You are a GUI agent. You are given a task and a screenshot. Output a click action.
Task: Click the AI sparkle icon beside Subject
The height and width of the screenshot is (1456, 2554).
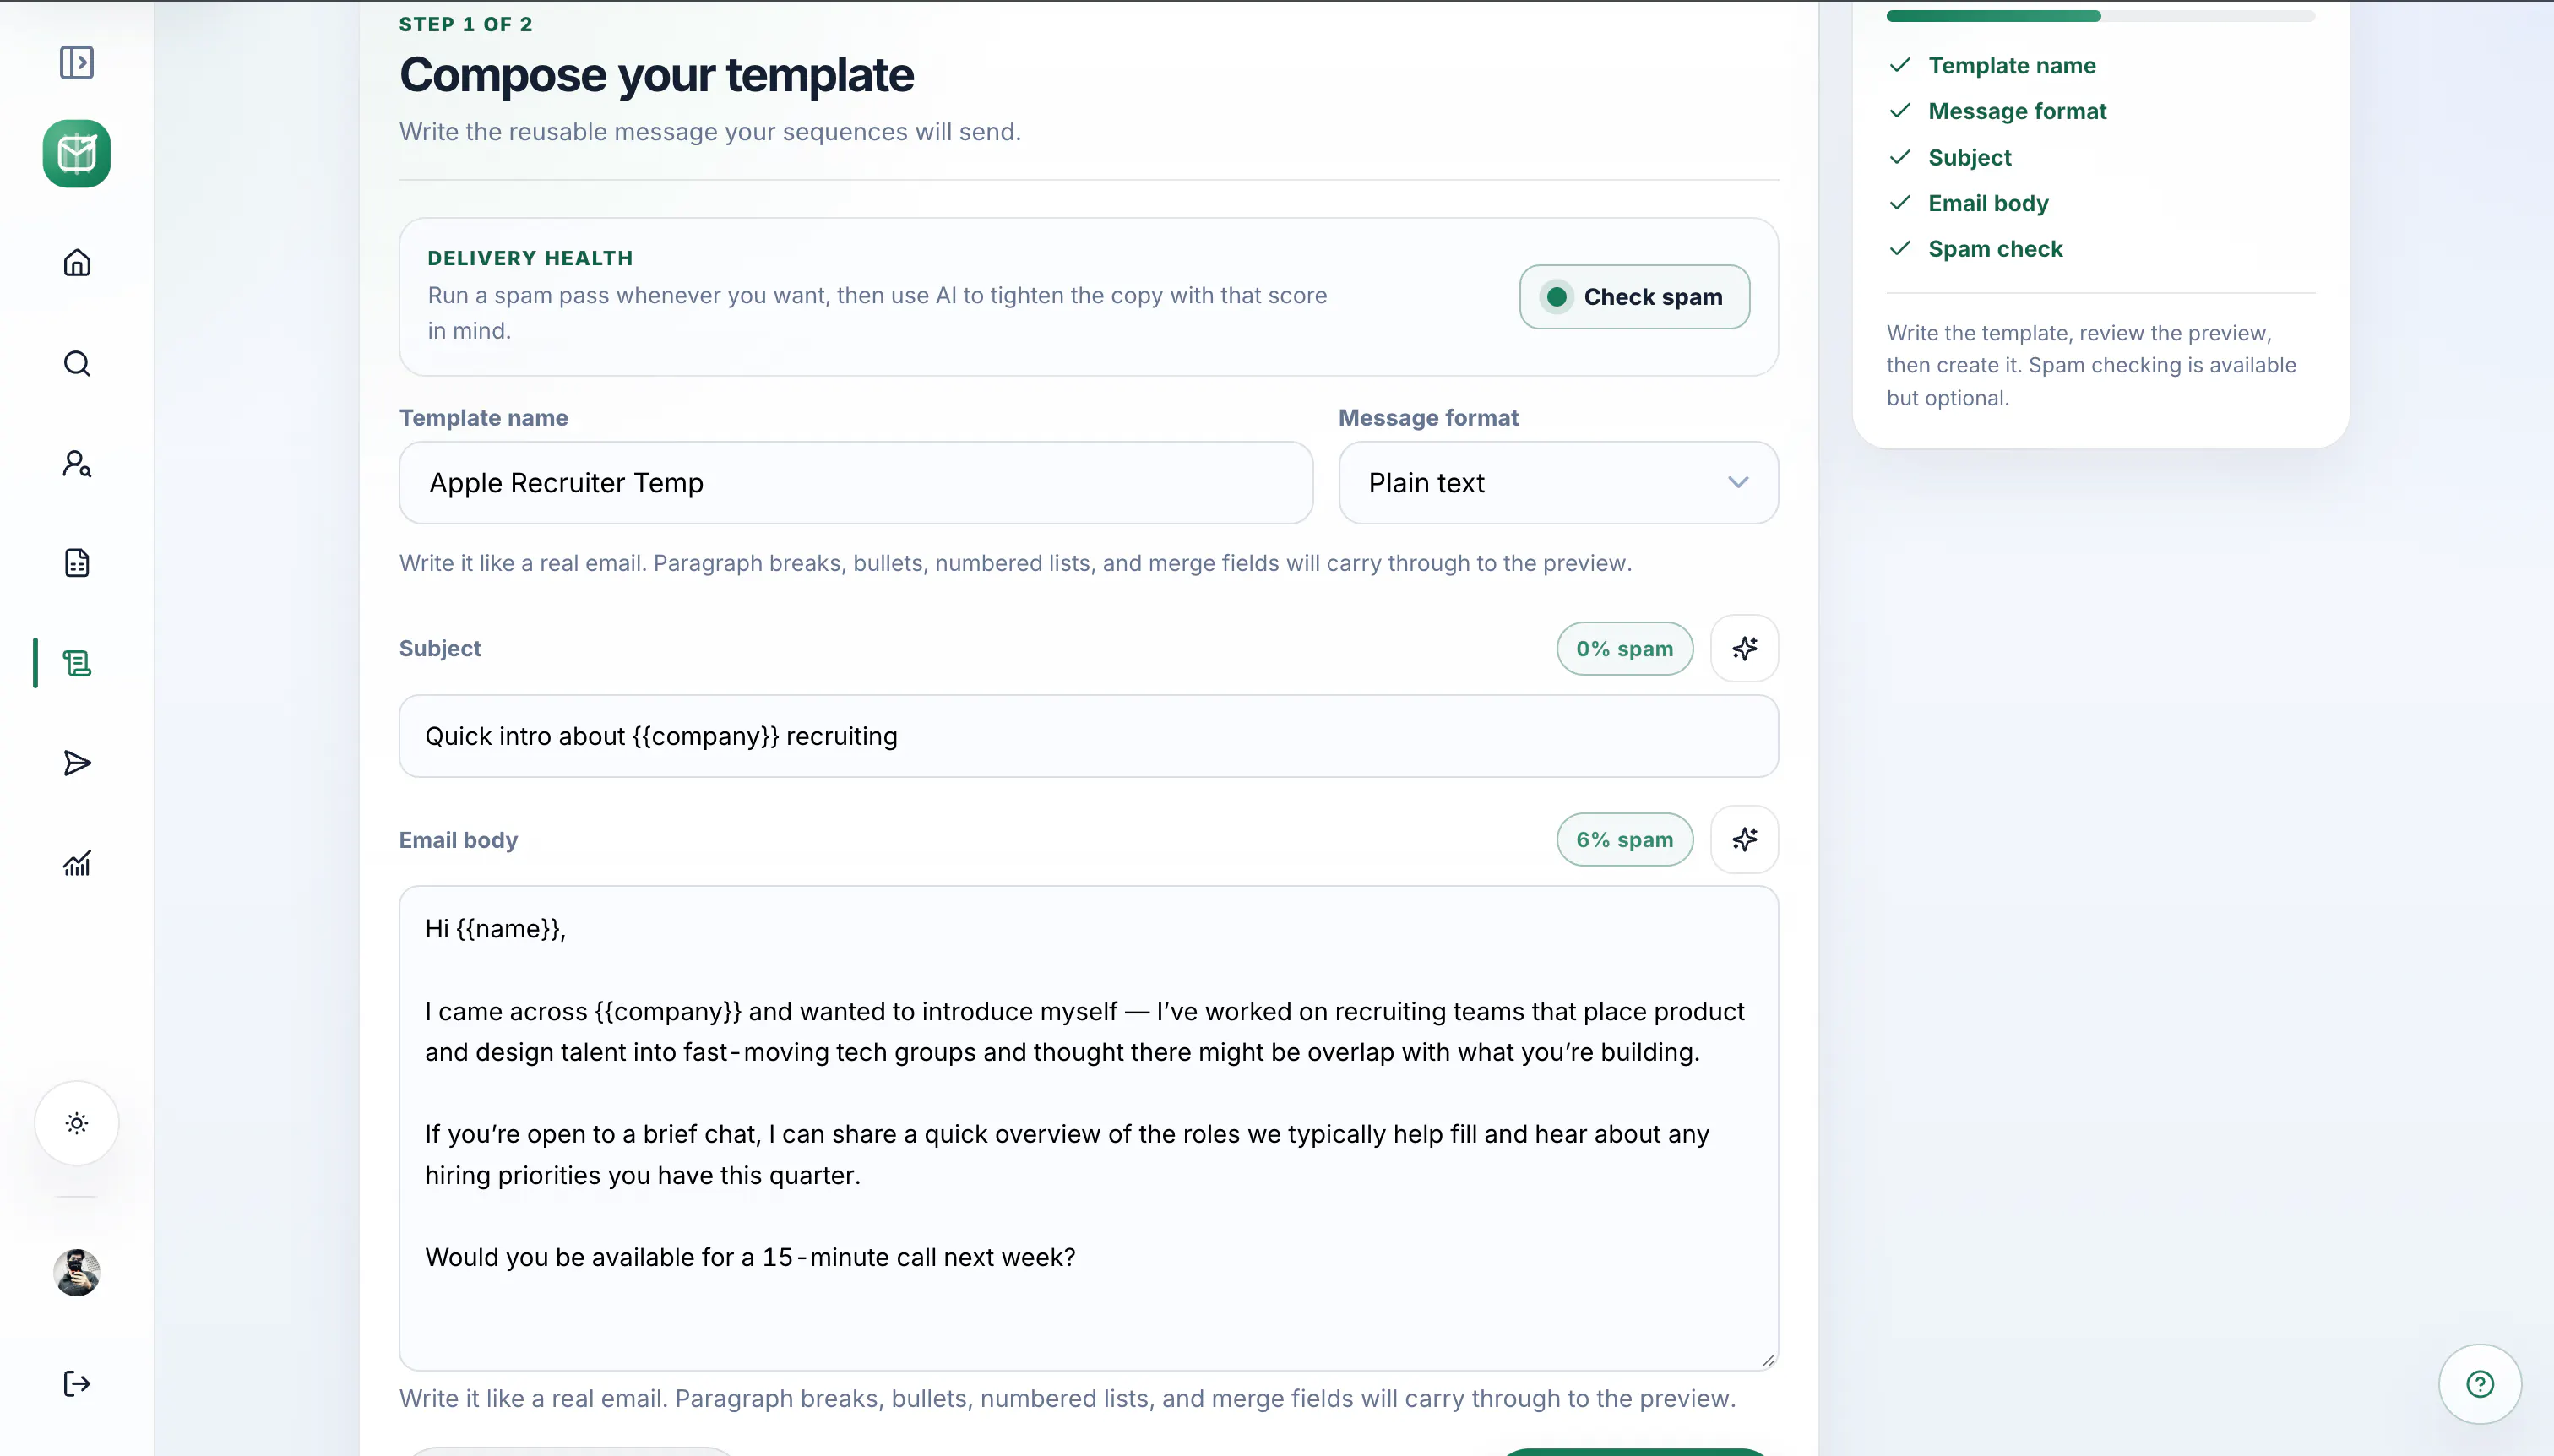click(1744, 648)
